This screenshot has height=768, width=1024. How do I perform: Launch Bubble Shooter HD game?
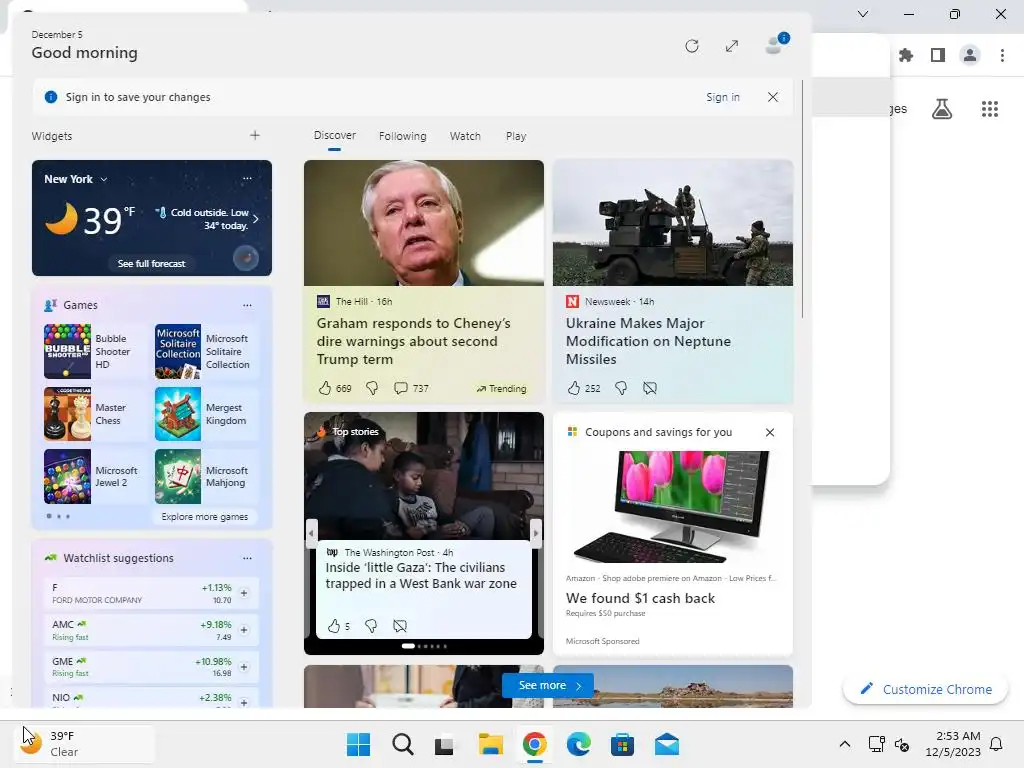[95, 351]
